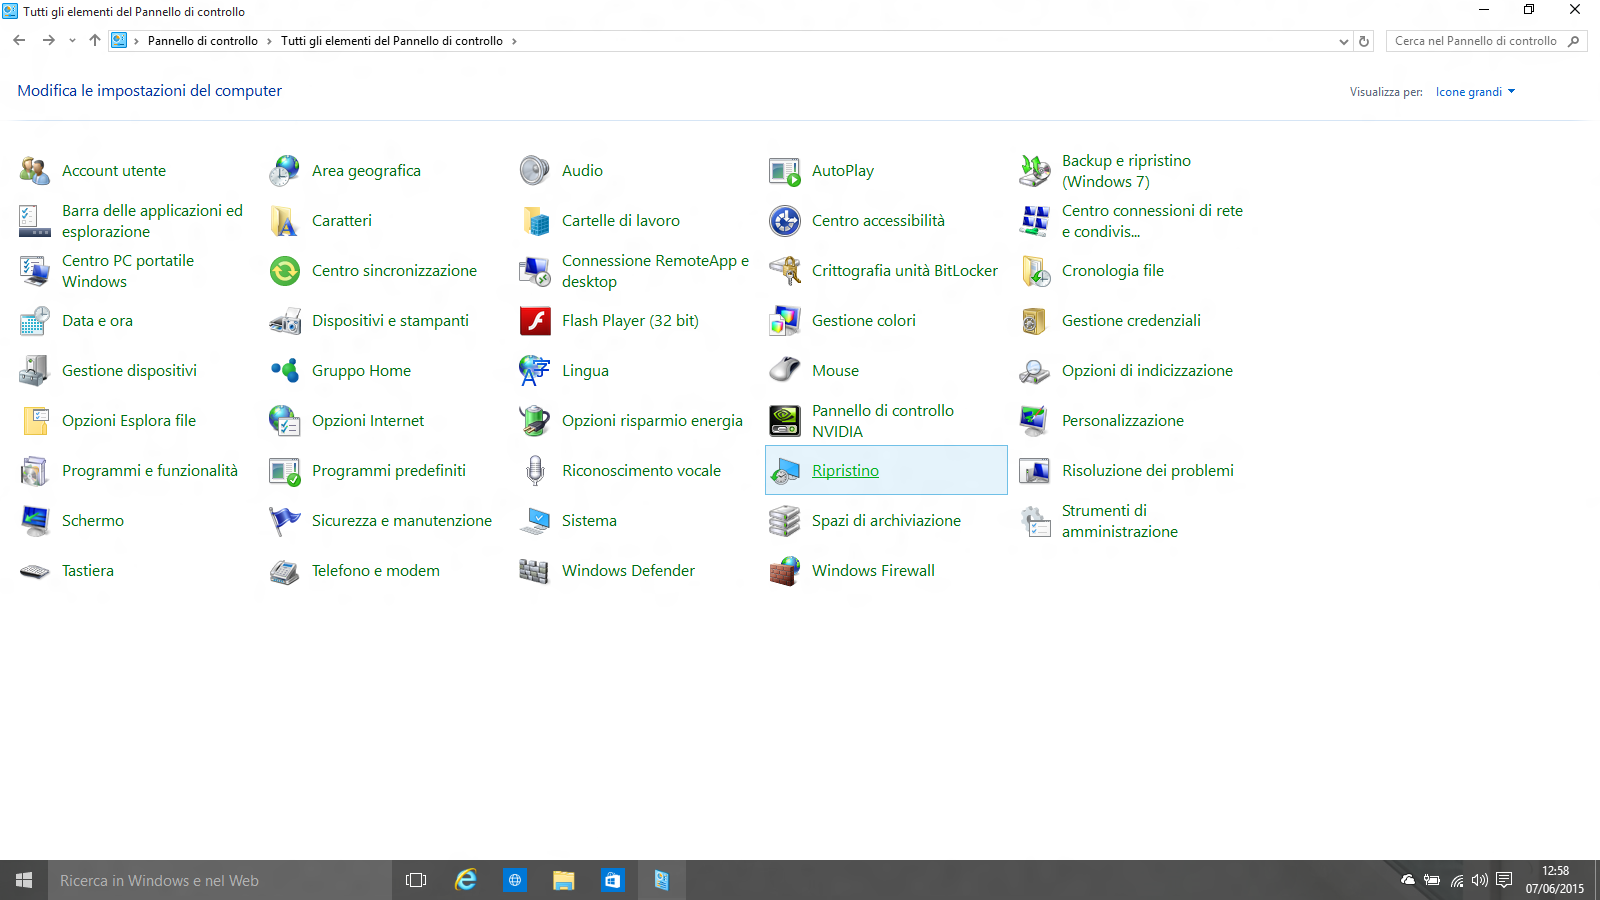Open the Action Center notifications icon
The height and width of the screenshot is (900, 1600).
point(1504,881)
